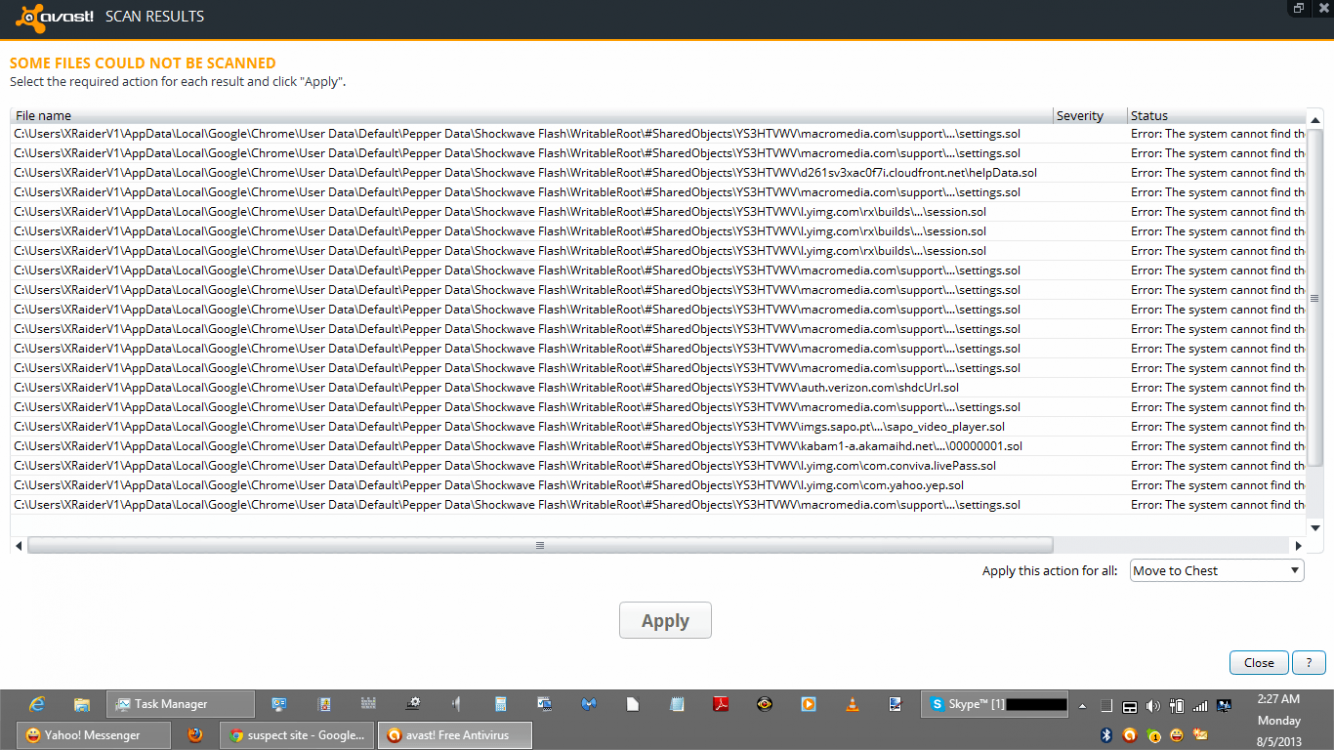The height and width of the screenshot is (750, 1334).
Task: Select the avast! Free Antivirus taskbar button
Action: (455, 735)
